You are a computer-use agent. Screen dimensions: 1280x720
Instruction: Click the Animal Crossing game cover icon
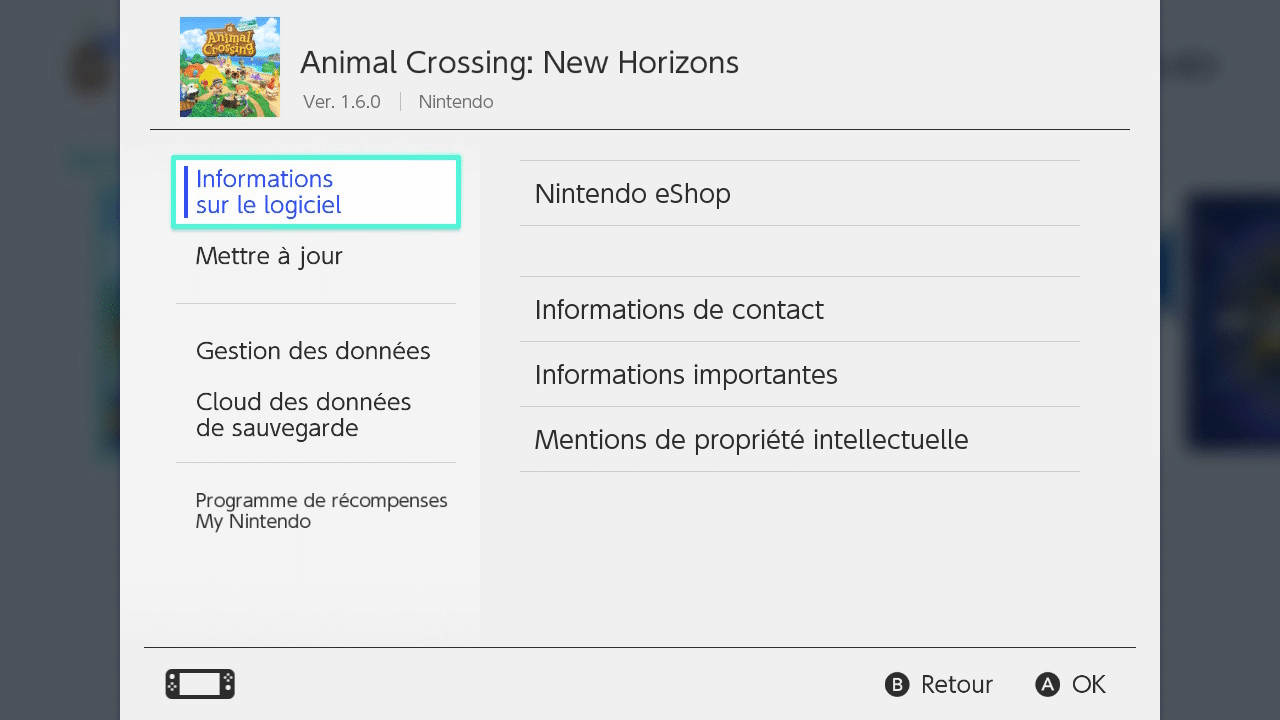(230, 67)
